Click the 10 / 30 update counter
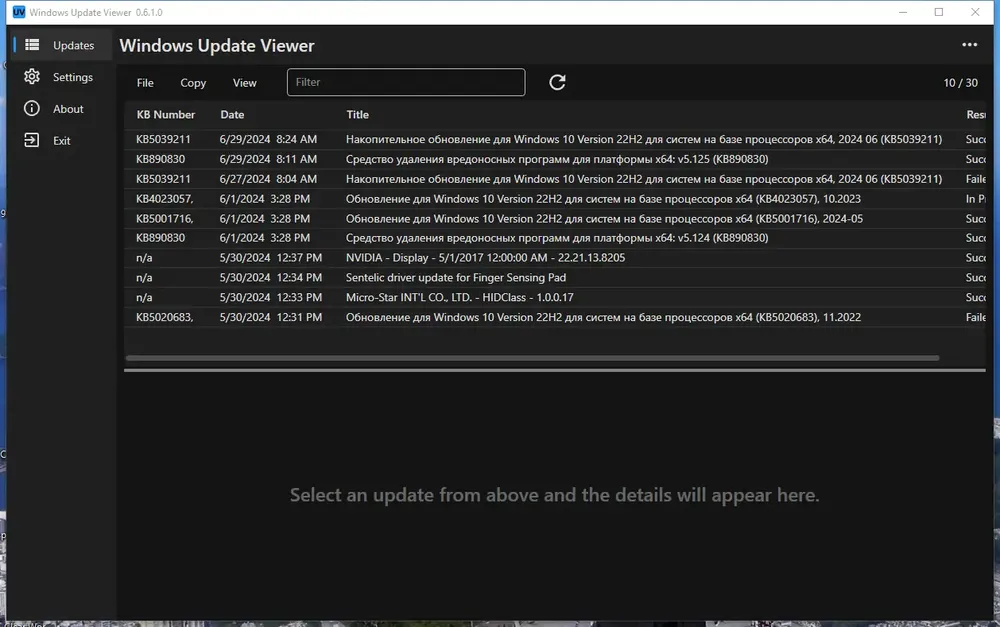 960,83
